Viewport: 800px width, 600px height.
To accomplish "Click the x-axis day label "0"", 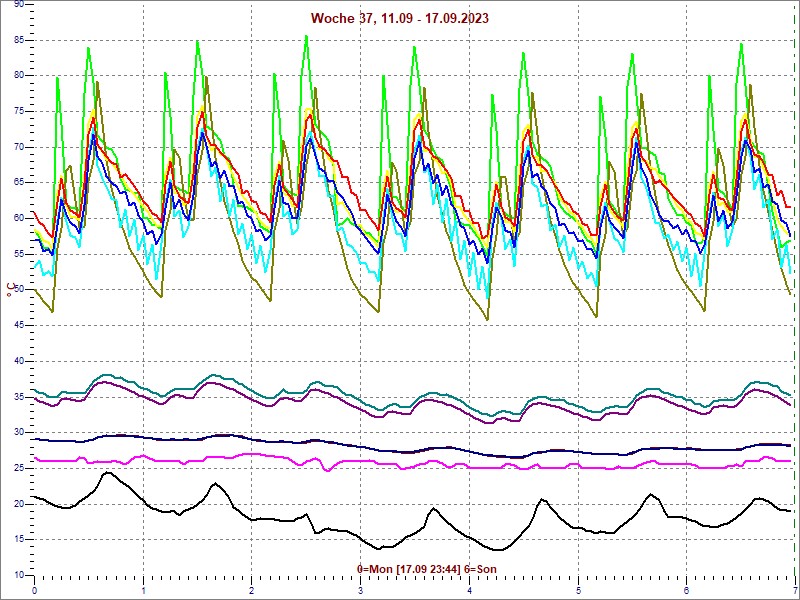I will pos(35,591).
